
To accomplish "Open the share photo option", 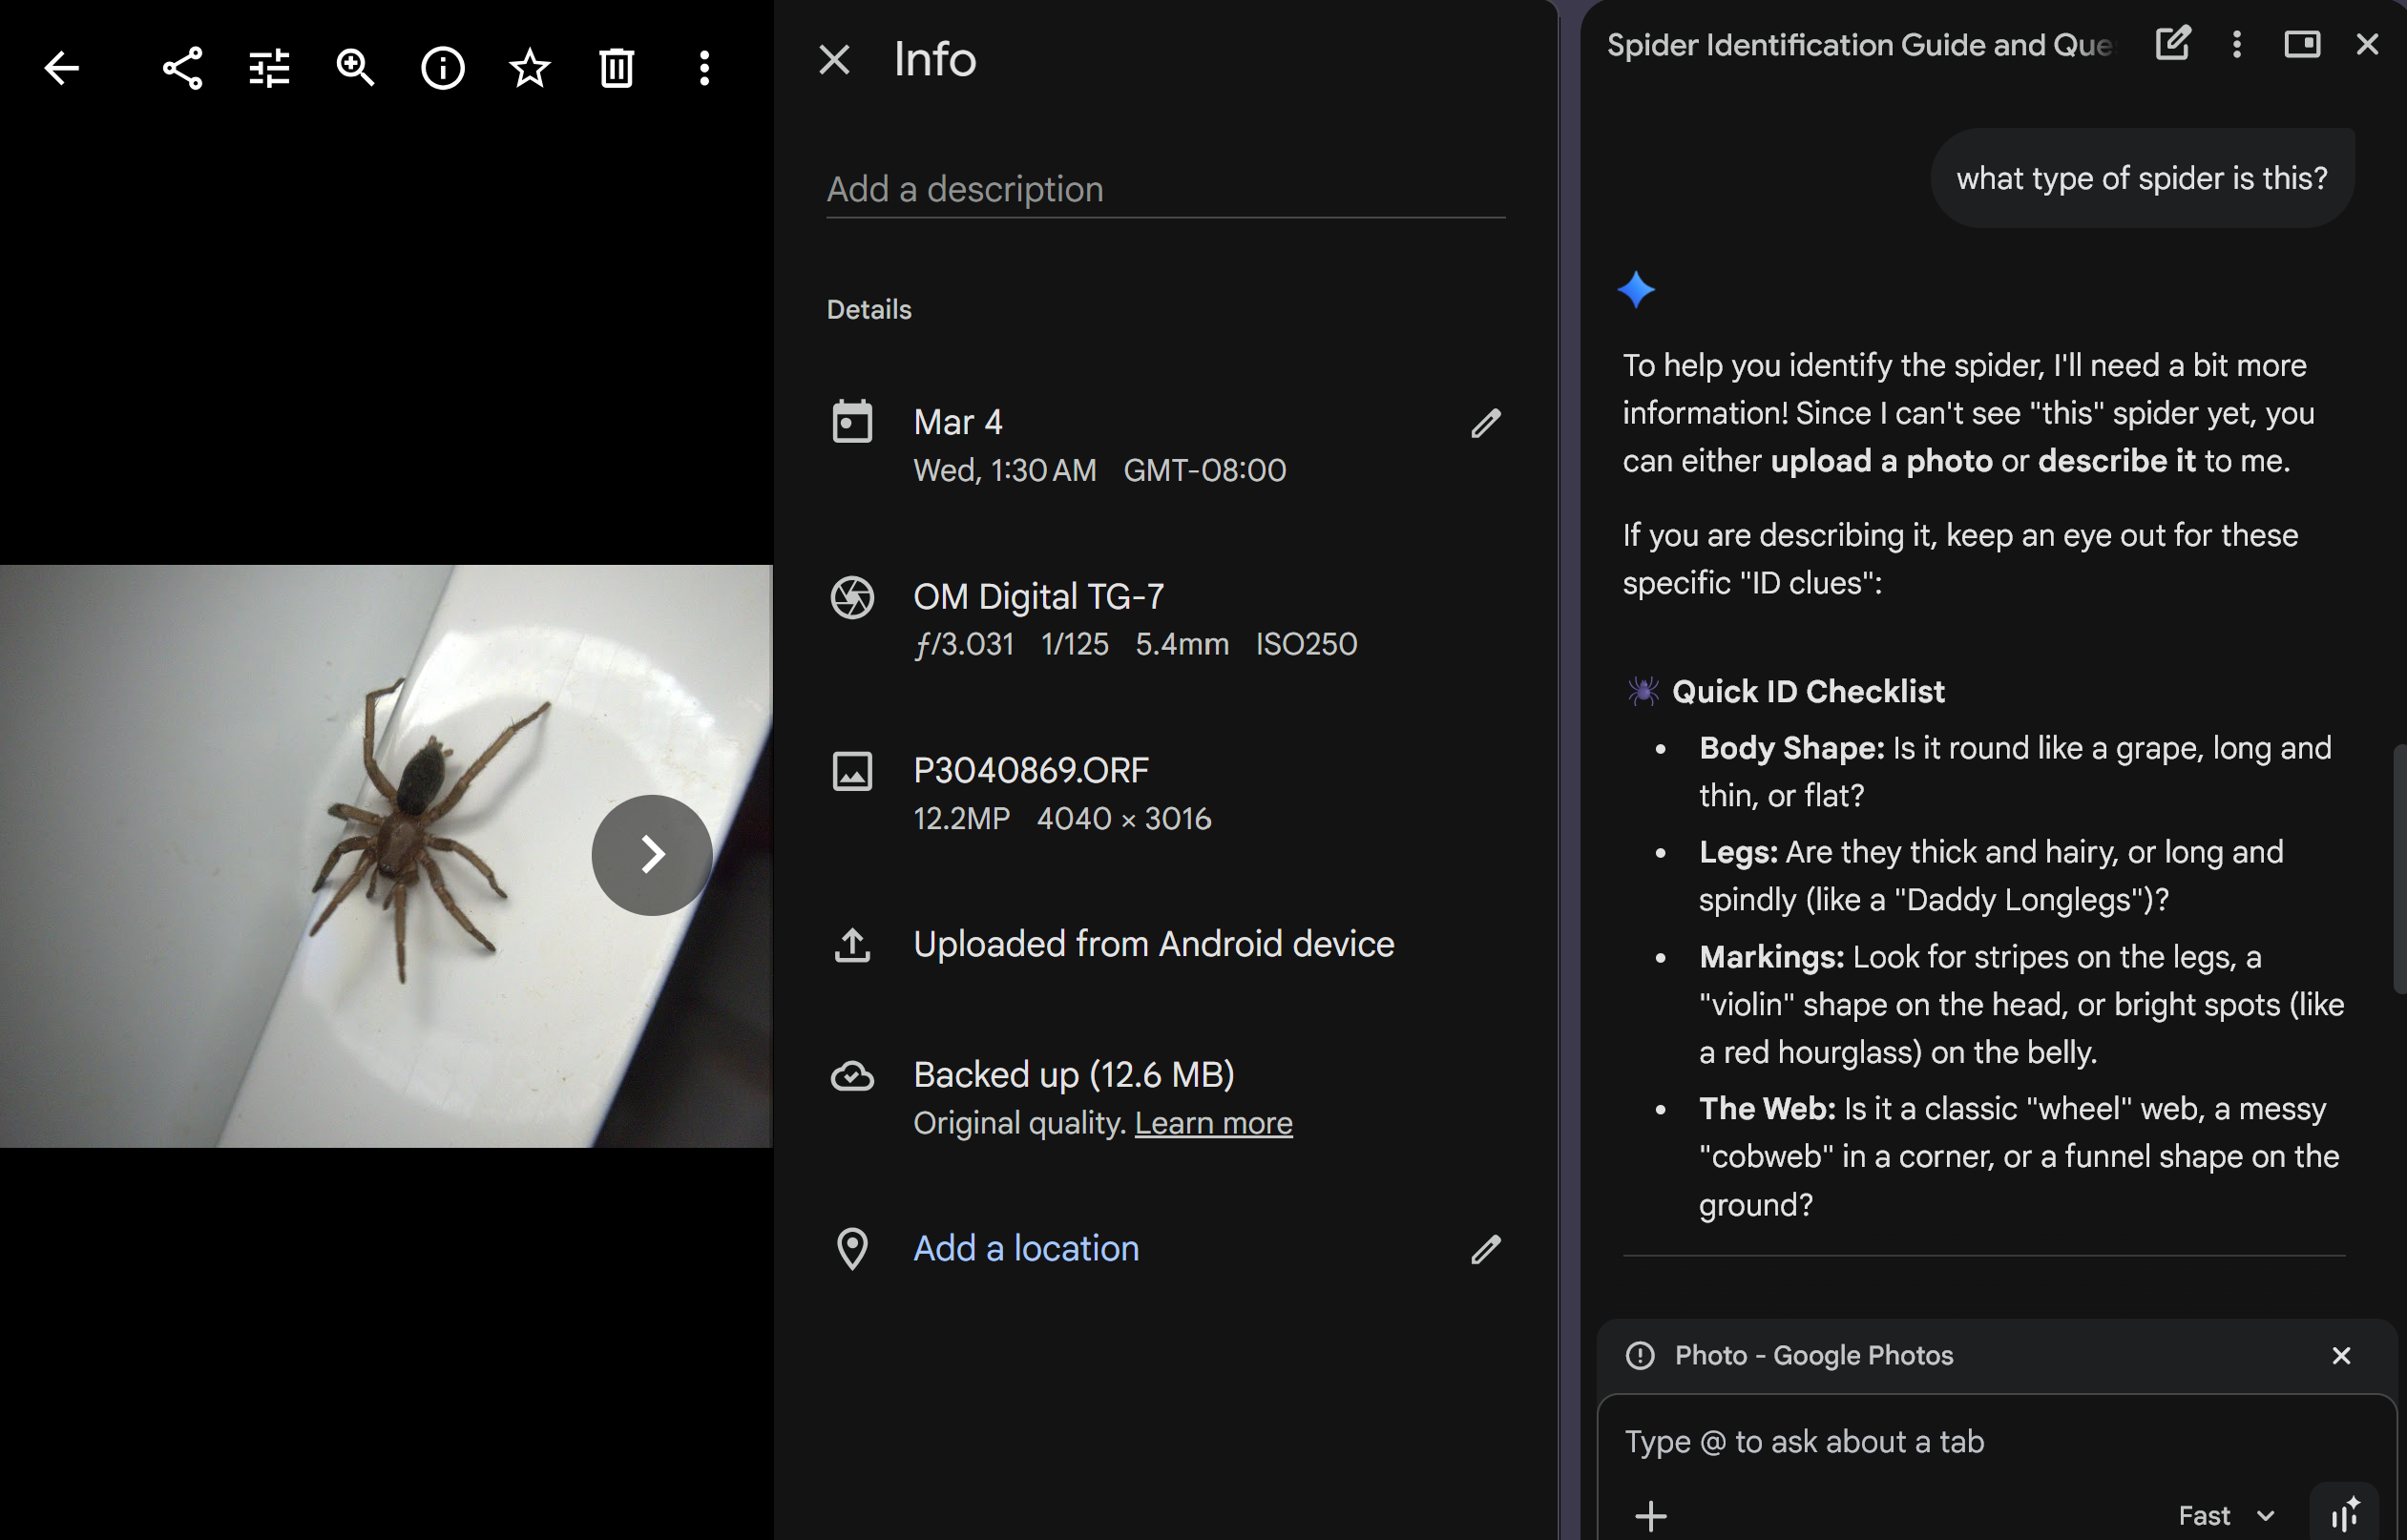I will [182, 68].
